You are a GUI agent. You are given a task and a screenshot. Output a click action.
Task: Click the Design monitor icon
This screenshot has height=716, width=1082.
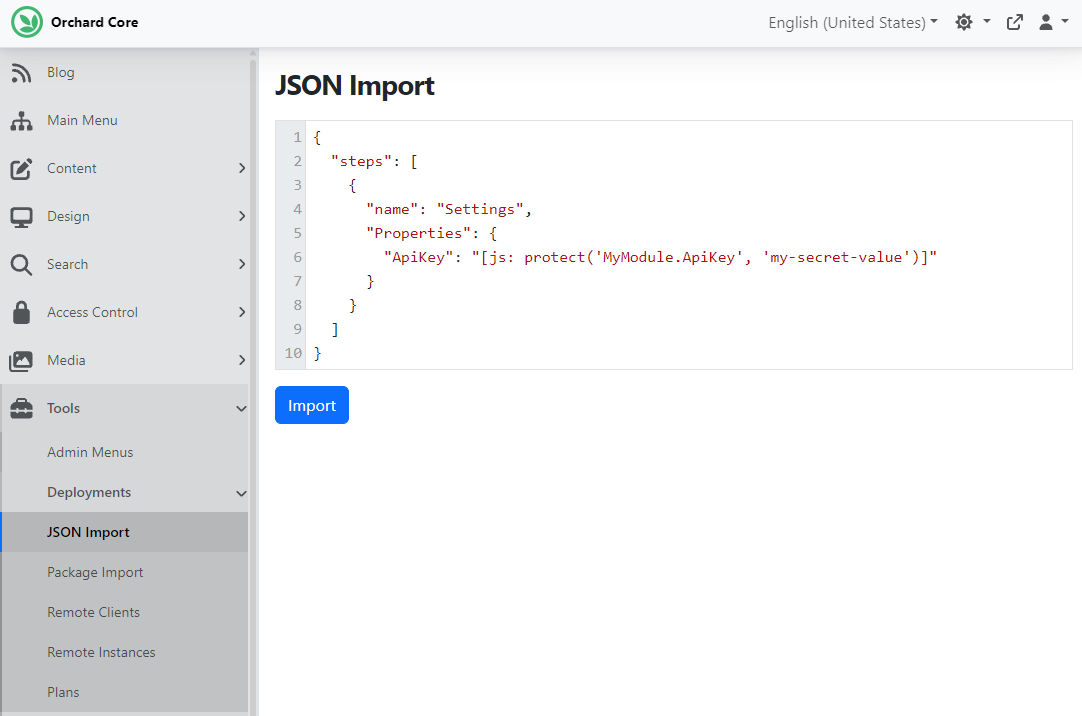click(21, 217)
